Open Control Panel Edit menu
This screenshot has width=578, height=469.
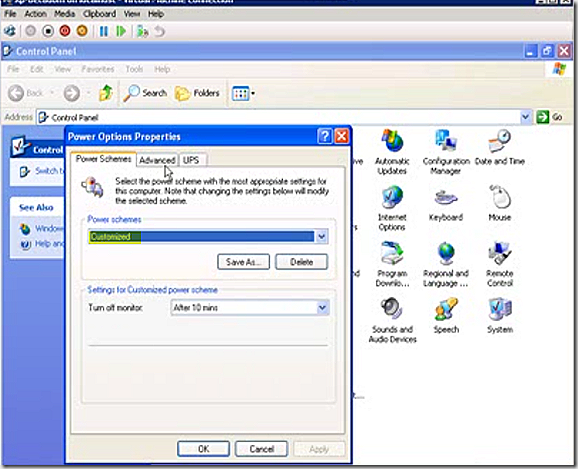(x=36, y=69)
